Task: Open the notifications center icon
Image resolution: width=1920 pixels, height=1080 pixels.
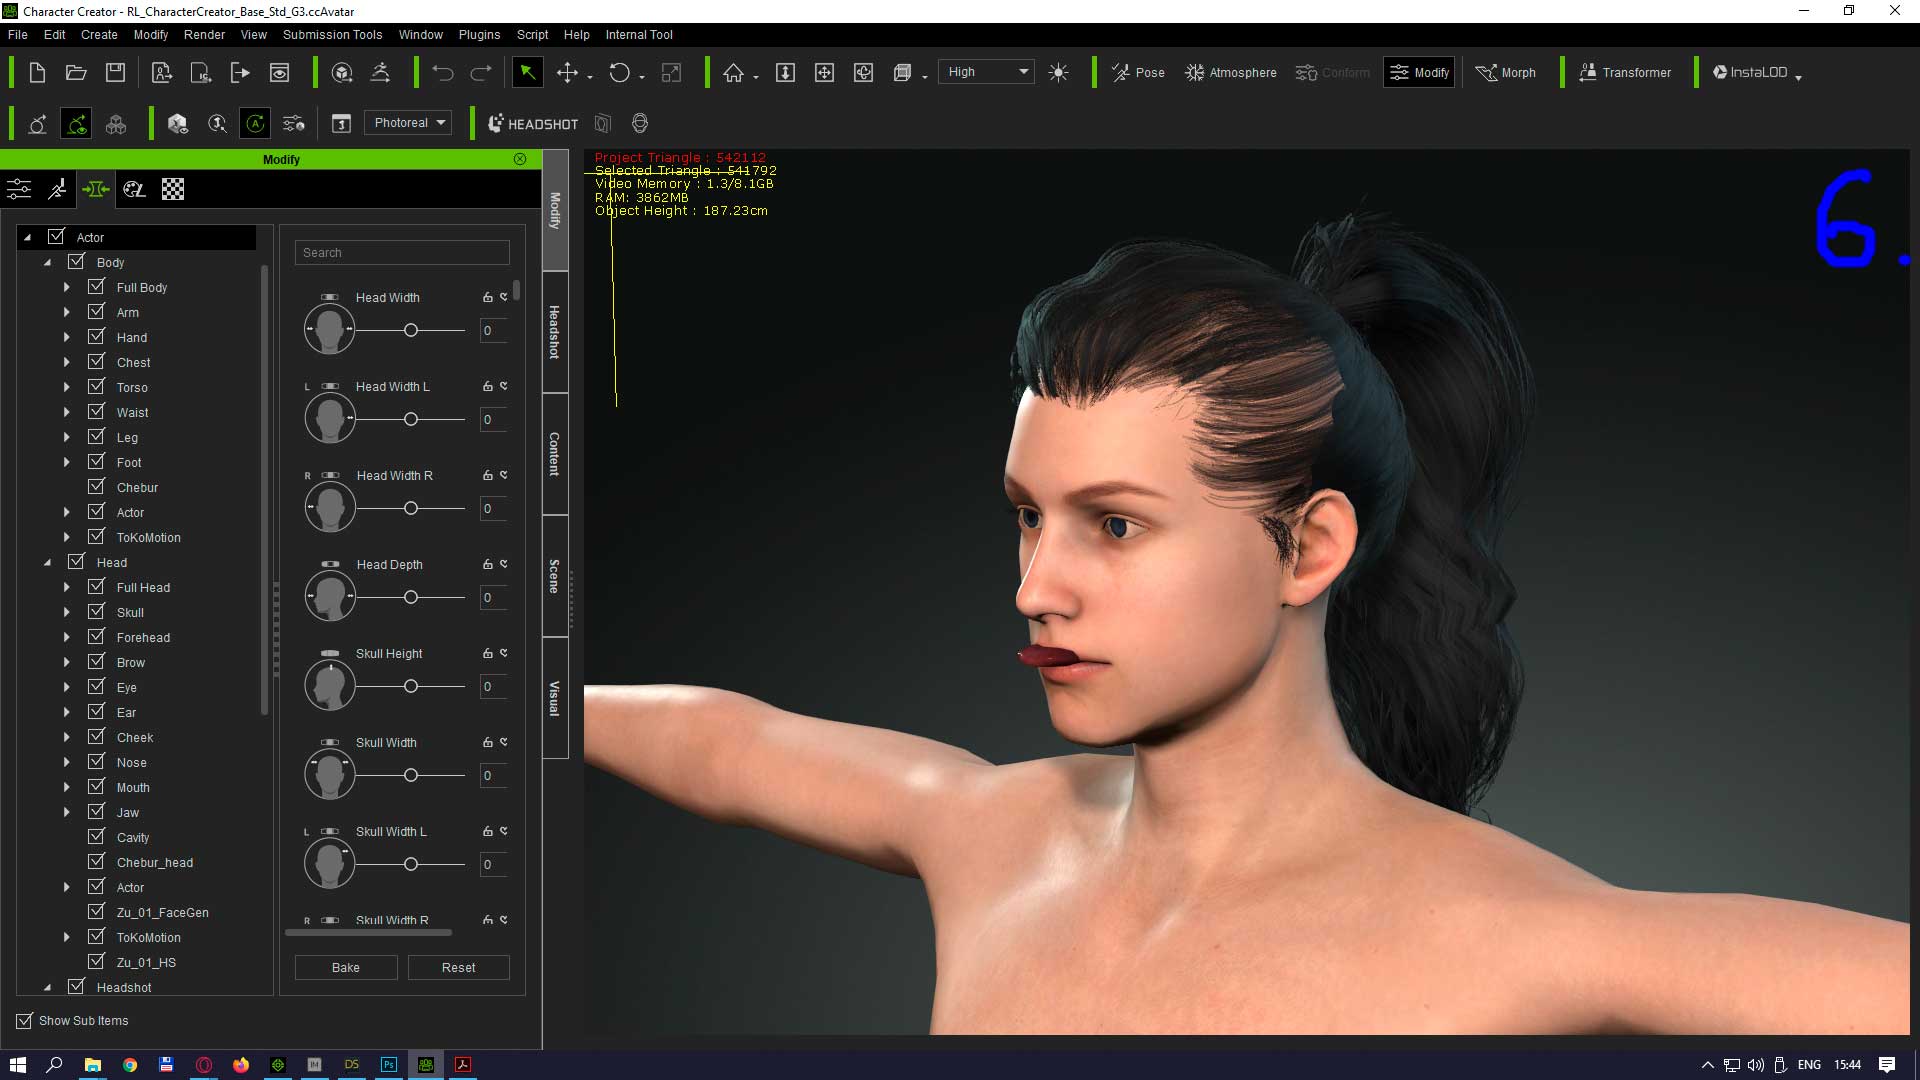Action: coord(1887,1065)
